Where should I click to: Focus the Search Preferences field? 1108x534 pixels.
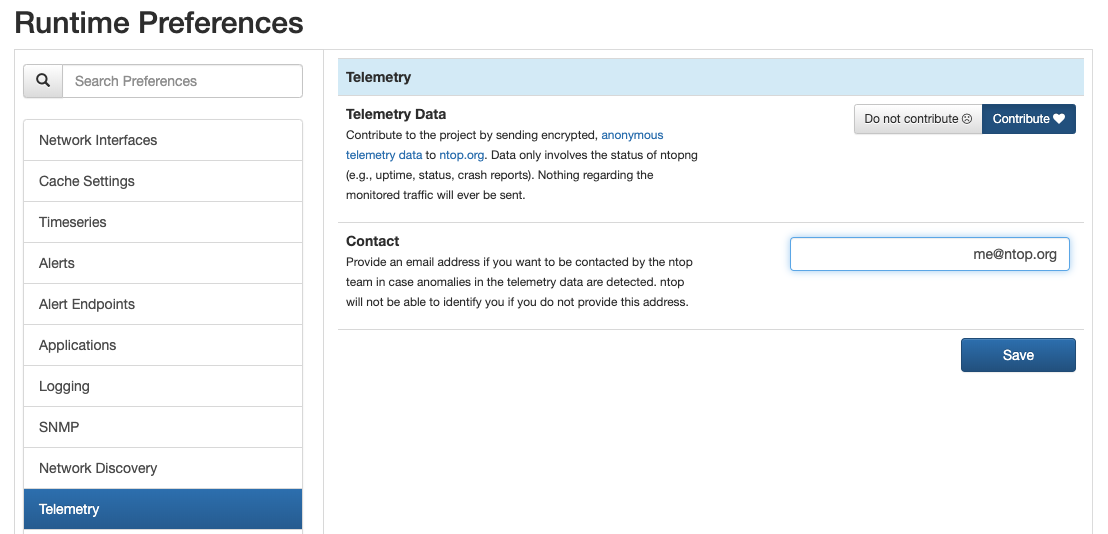pyautogui.click(x=182, y=81)
